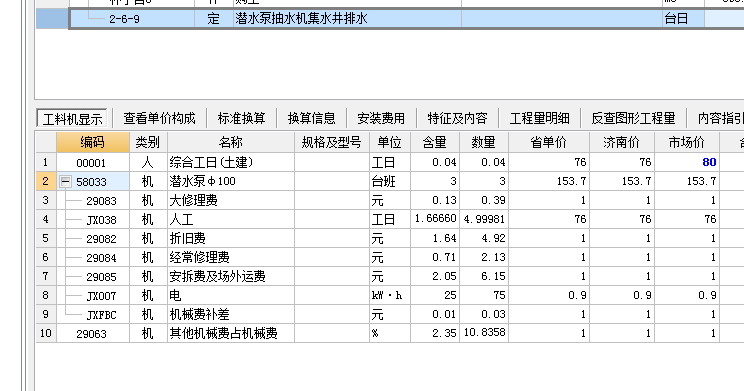Click 75 数量 cell in 电 row
The height and width of the screenshot is (391, 744).
(x=484, y=295)
